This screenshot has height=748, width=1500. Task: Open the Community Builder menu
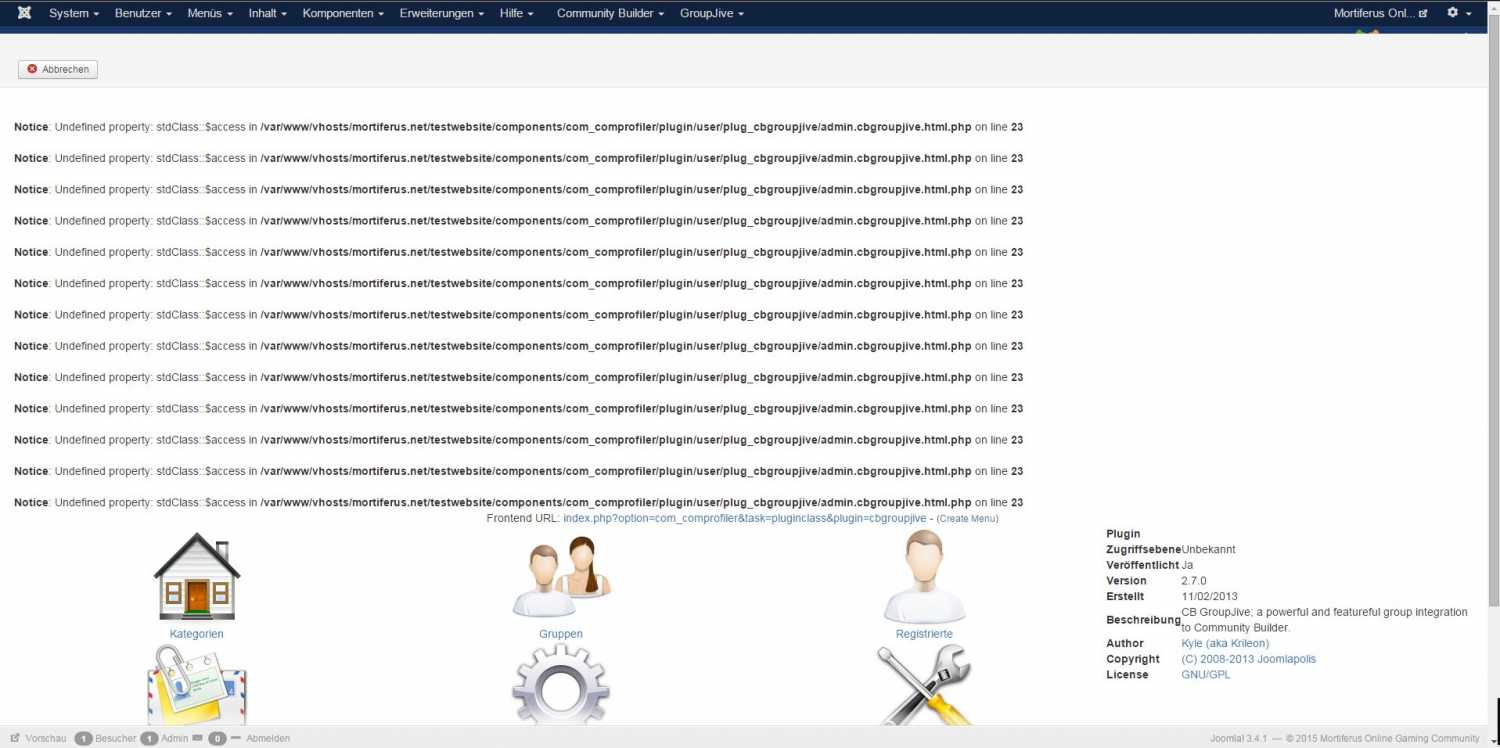611,13
